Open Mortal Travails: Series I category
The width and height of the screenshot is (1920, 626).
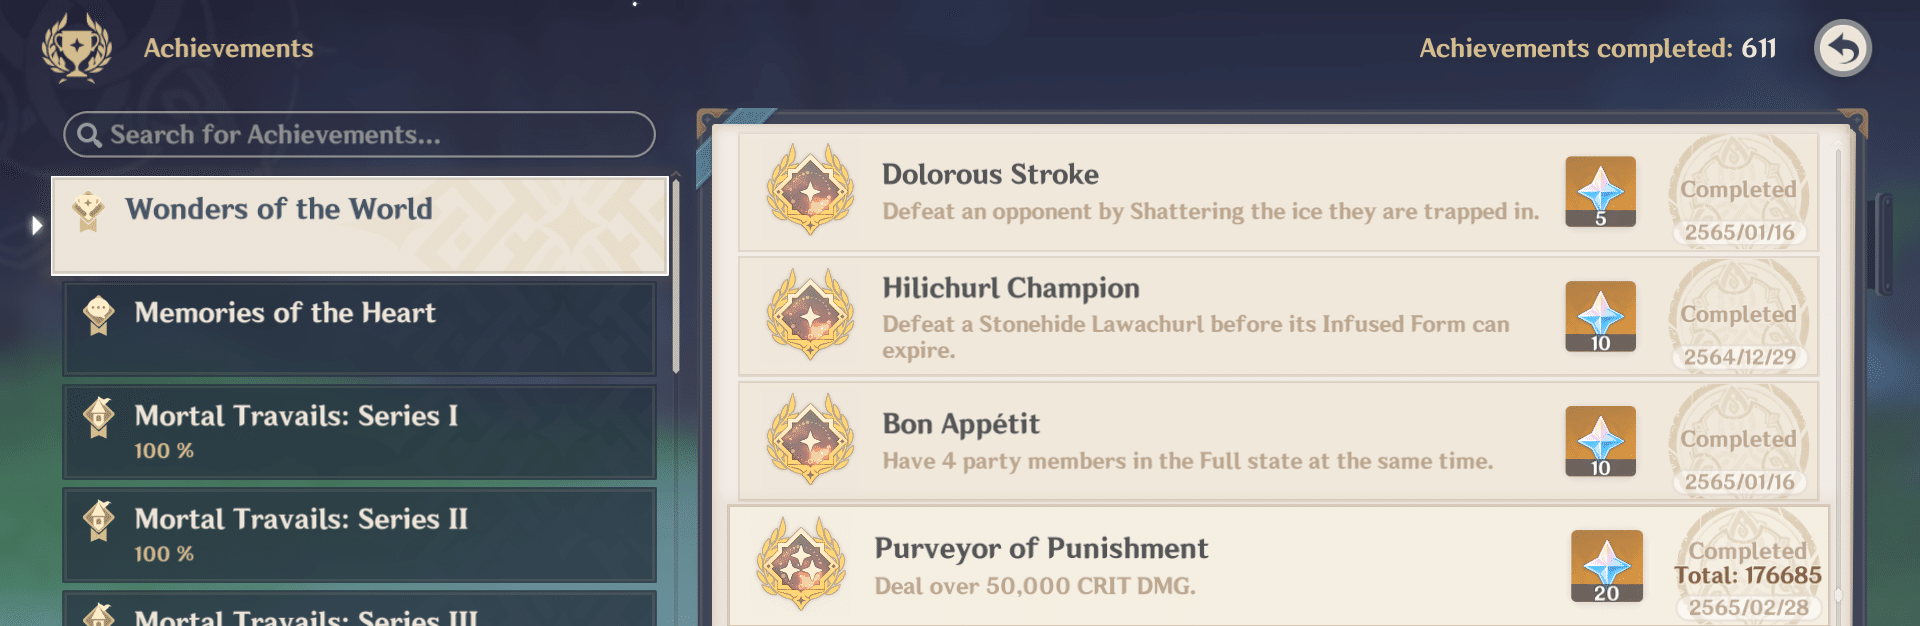[360, 432]
